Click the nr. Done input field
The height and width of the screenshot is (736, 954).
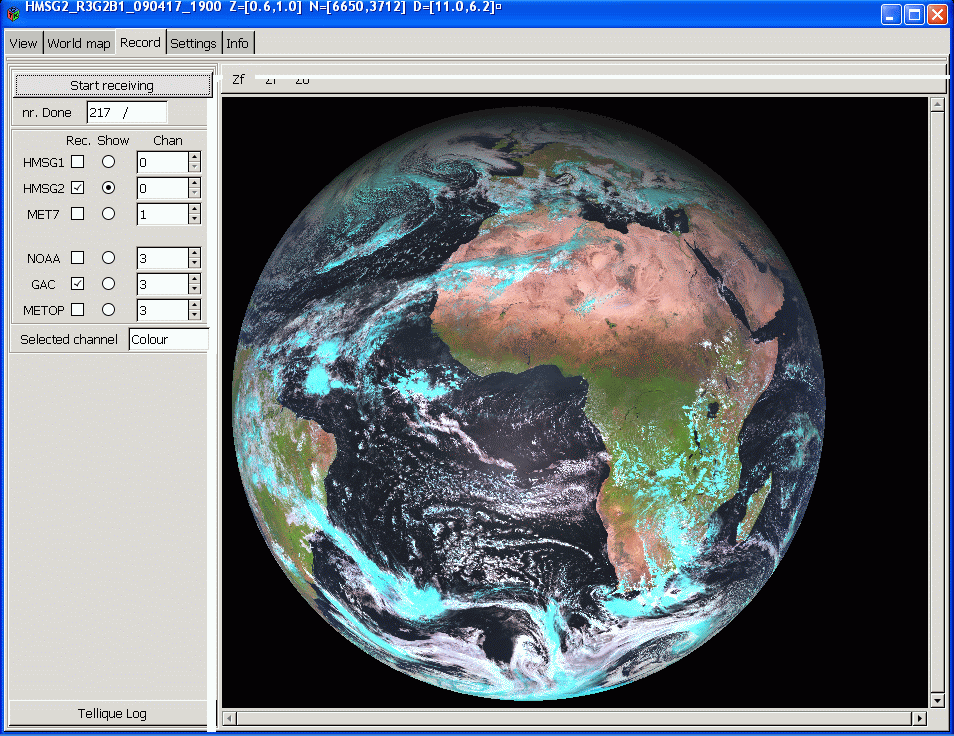[126, 113]
